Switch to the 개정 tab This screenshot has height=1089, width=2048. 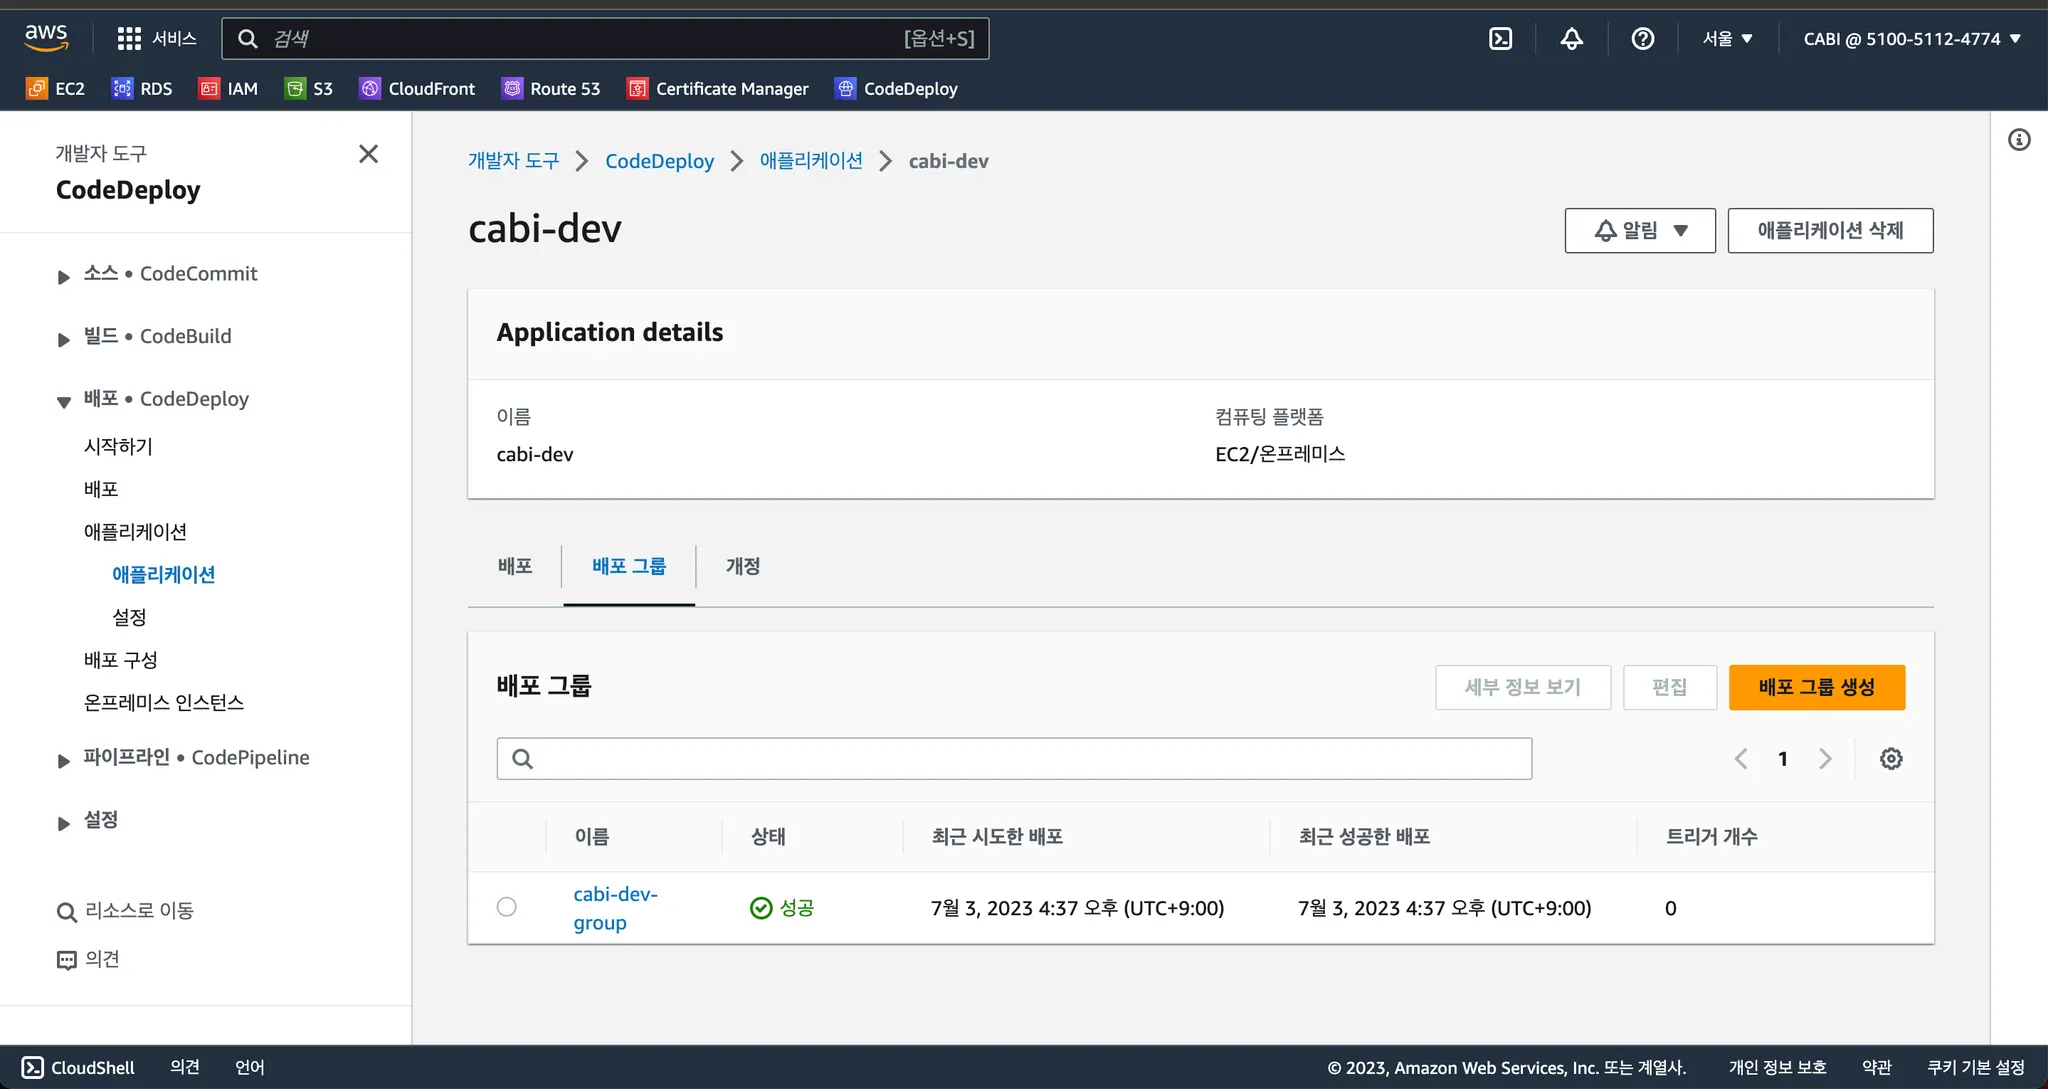[x=742, y=566]
